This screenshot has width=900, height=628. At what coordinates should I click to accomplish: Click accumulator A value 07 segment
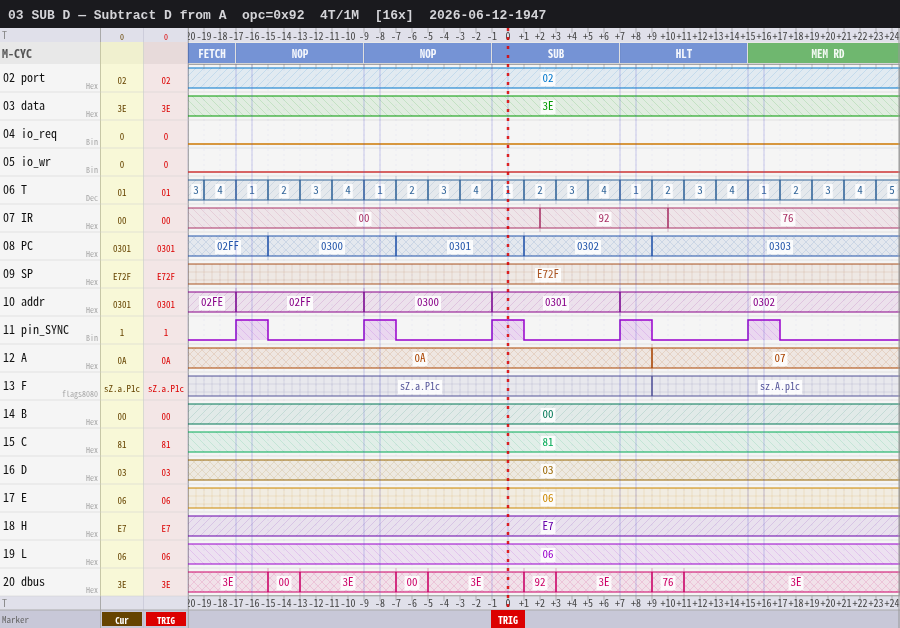(x=776, y=358)
